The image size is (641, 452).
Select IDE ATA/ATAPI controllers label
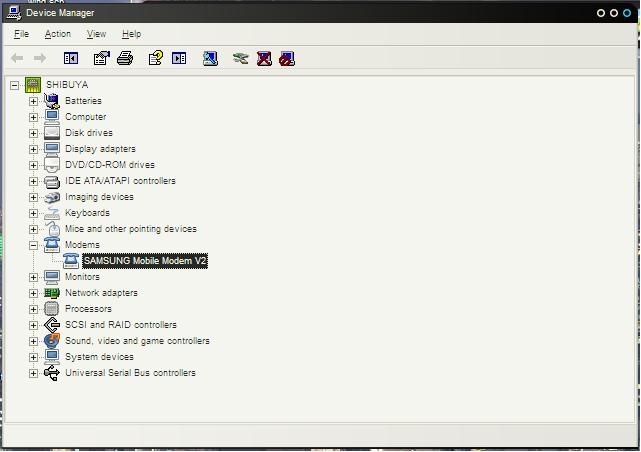pos(120,181)
